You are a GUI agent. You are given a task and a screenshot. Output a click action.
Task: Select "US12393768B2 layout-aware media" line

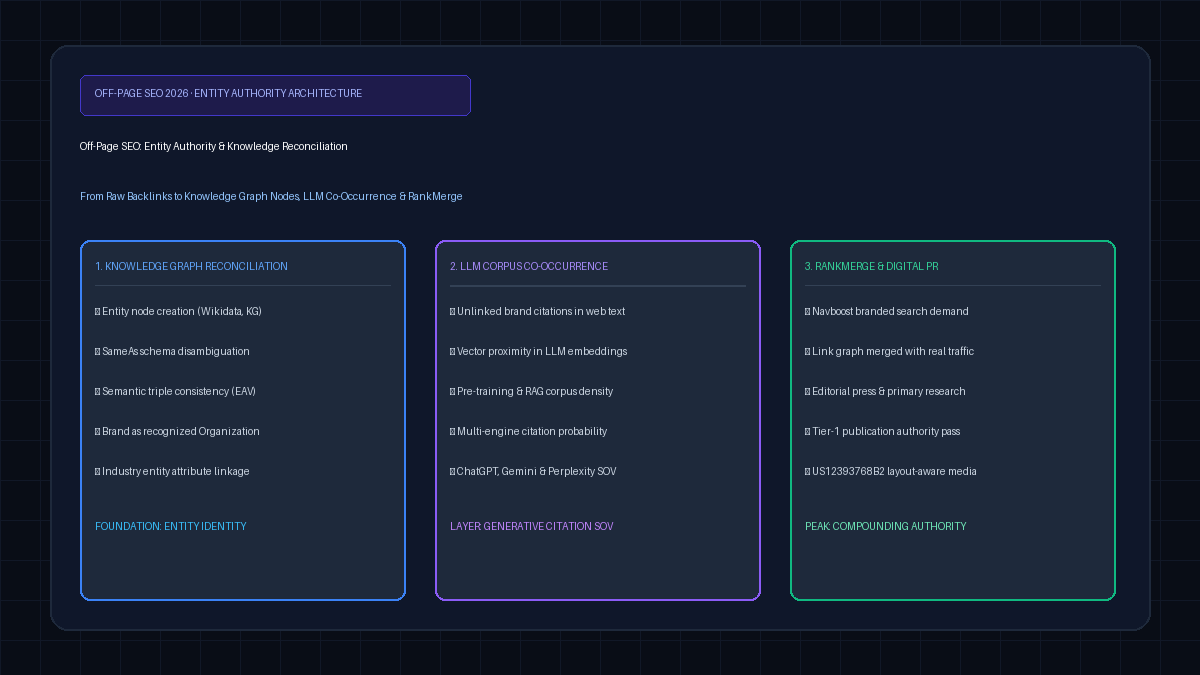[x=891, y=471]
